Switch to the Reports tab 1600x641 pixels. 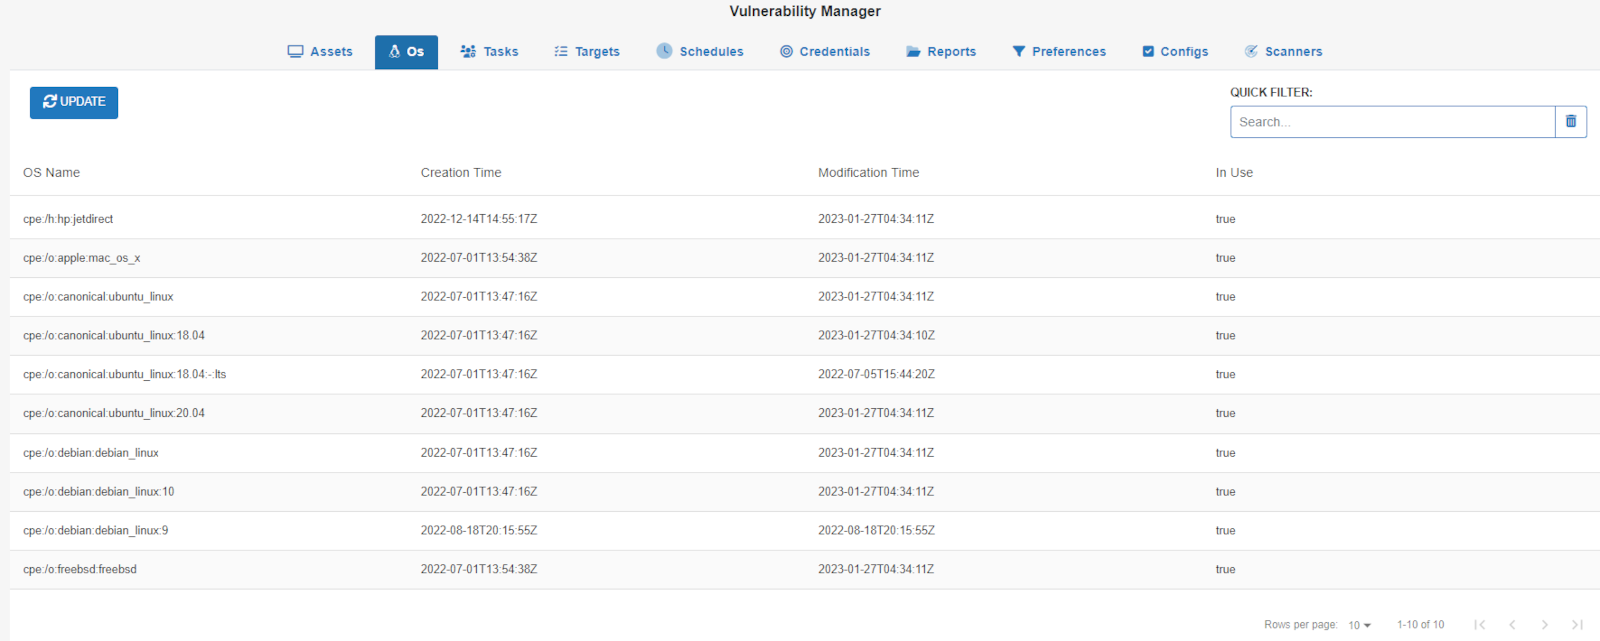[x=941, y=52]
